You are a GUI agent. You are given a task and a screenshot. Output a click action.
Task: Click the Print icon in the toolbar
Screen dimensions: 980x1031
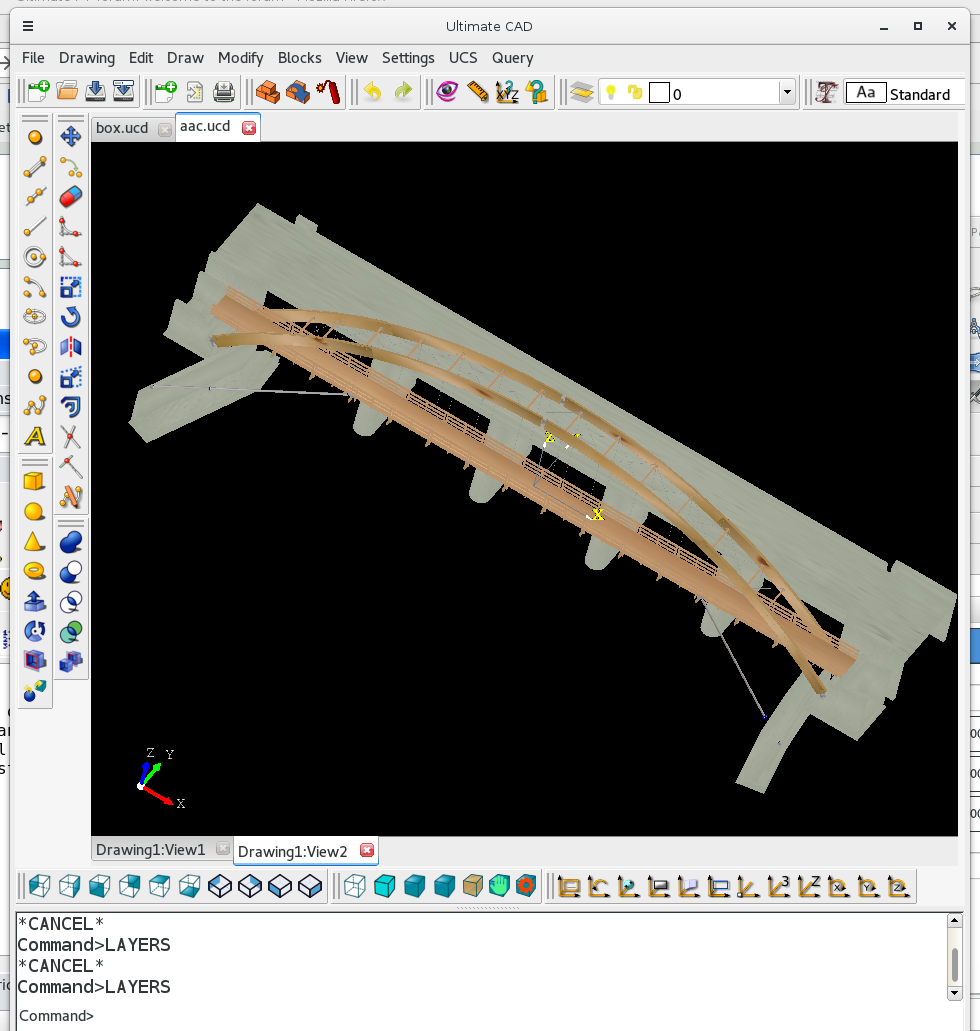[x=224, y=93]
